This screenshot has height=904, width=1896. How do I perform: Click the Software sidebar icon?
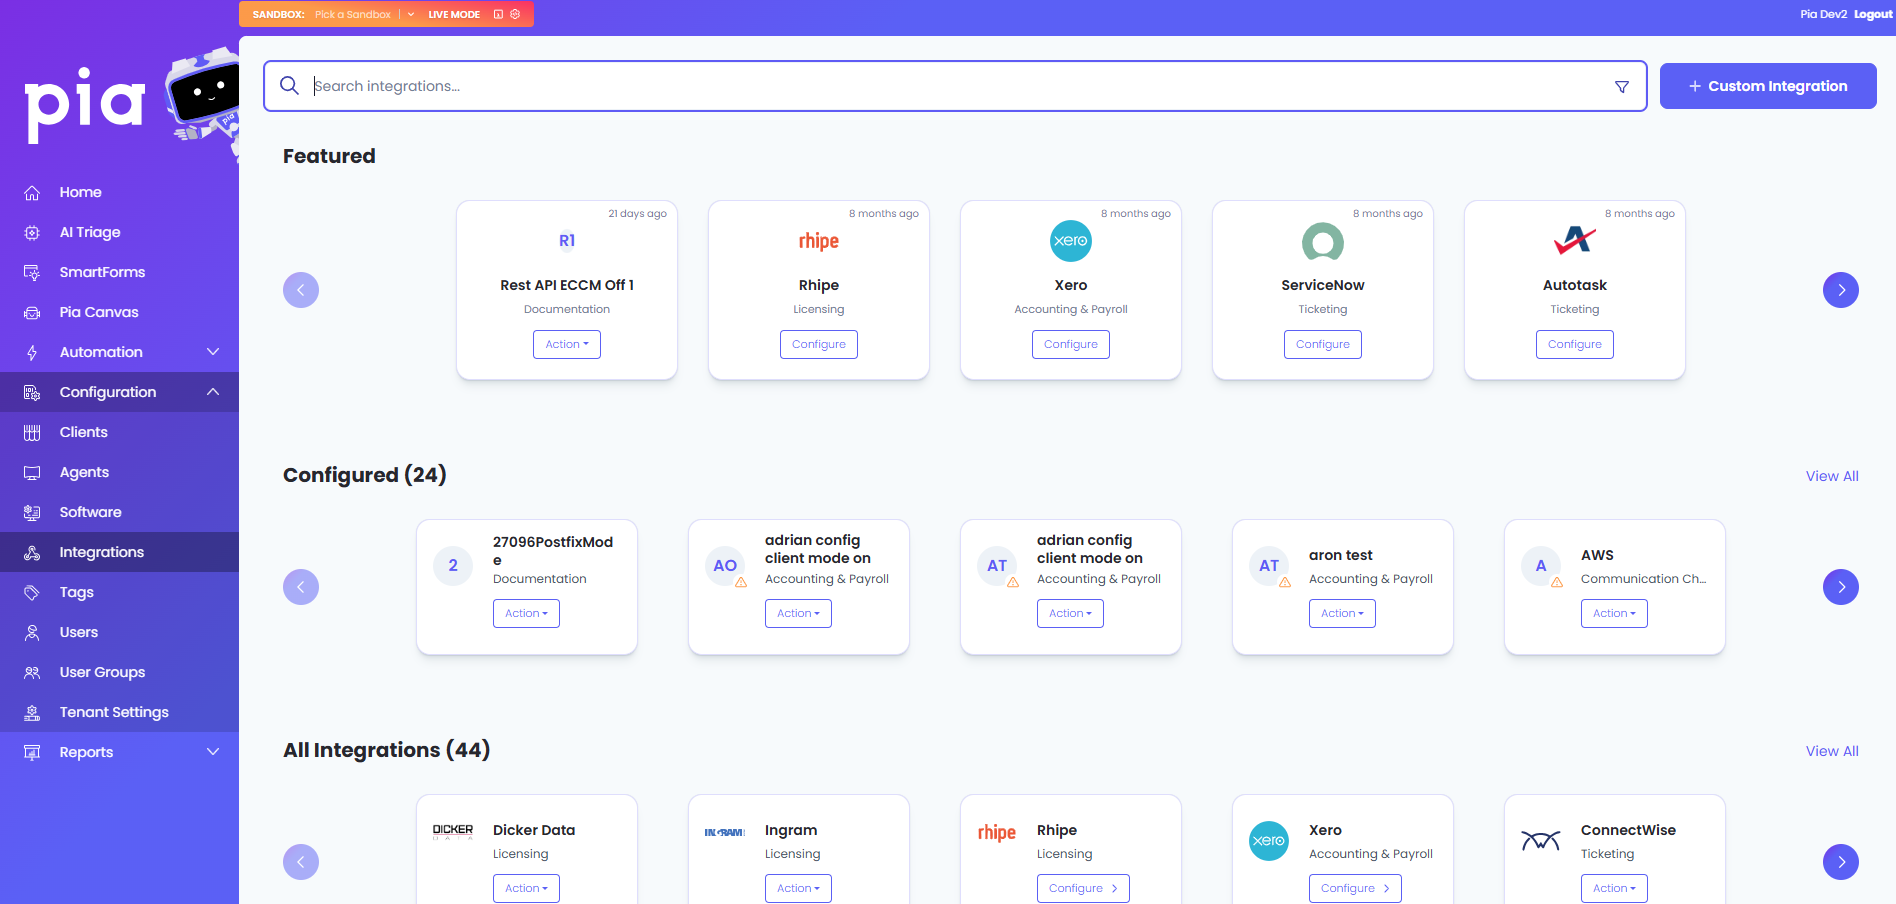(32, 513)
